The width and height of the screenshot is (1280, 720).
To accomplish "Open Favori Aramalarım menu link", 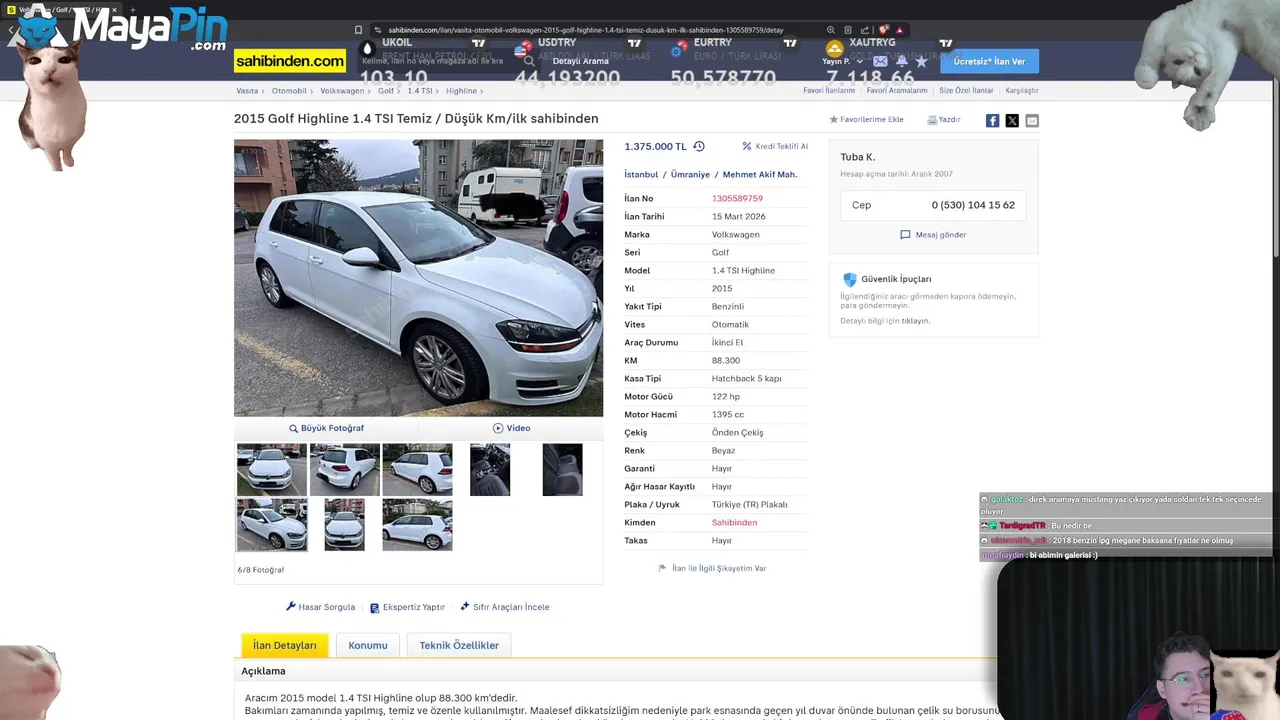I will (x=897, y=91).
